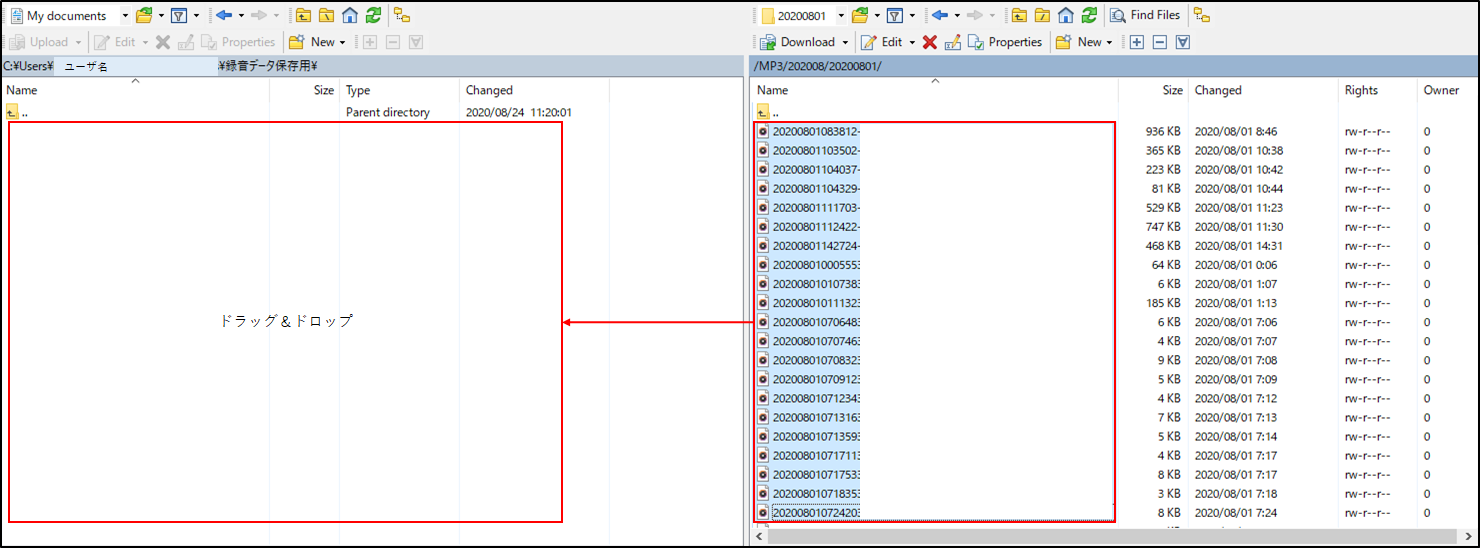Expand local New dropdown arrow

[343, 42]
